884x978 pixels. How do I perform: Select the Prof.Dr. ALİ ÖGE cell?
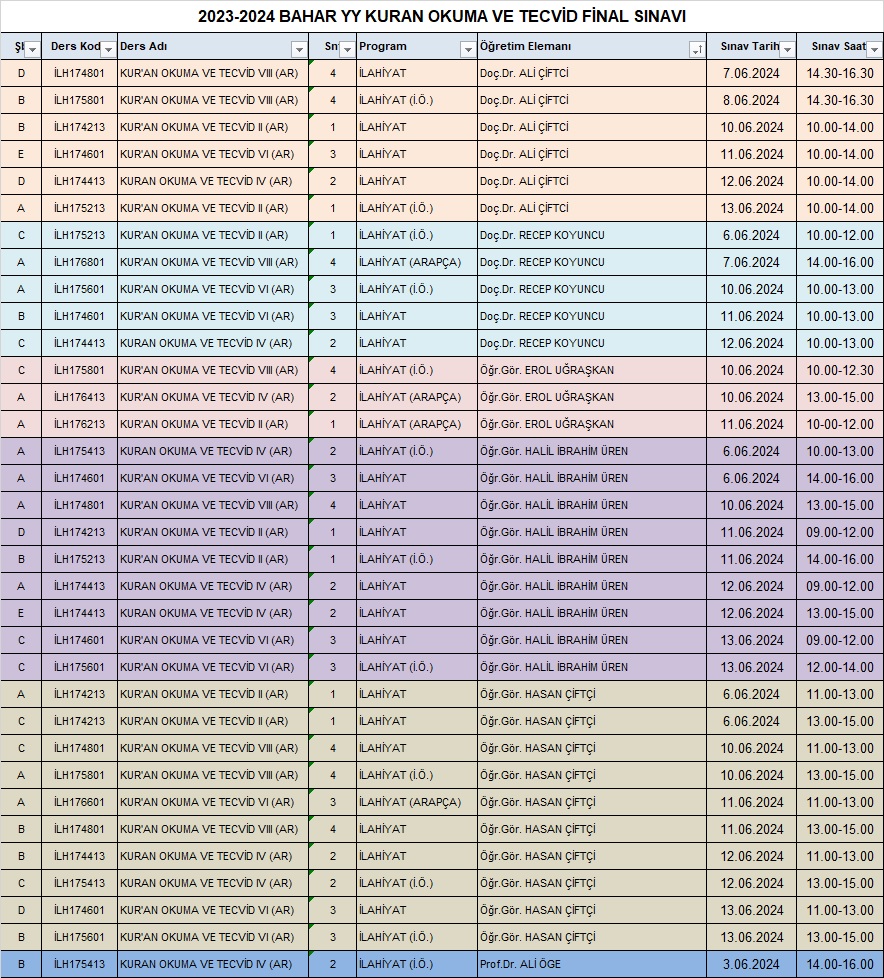coord(591,964)
